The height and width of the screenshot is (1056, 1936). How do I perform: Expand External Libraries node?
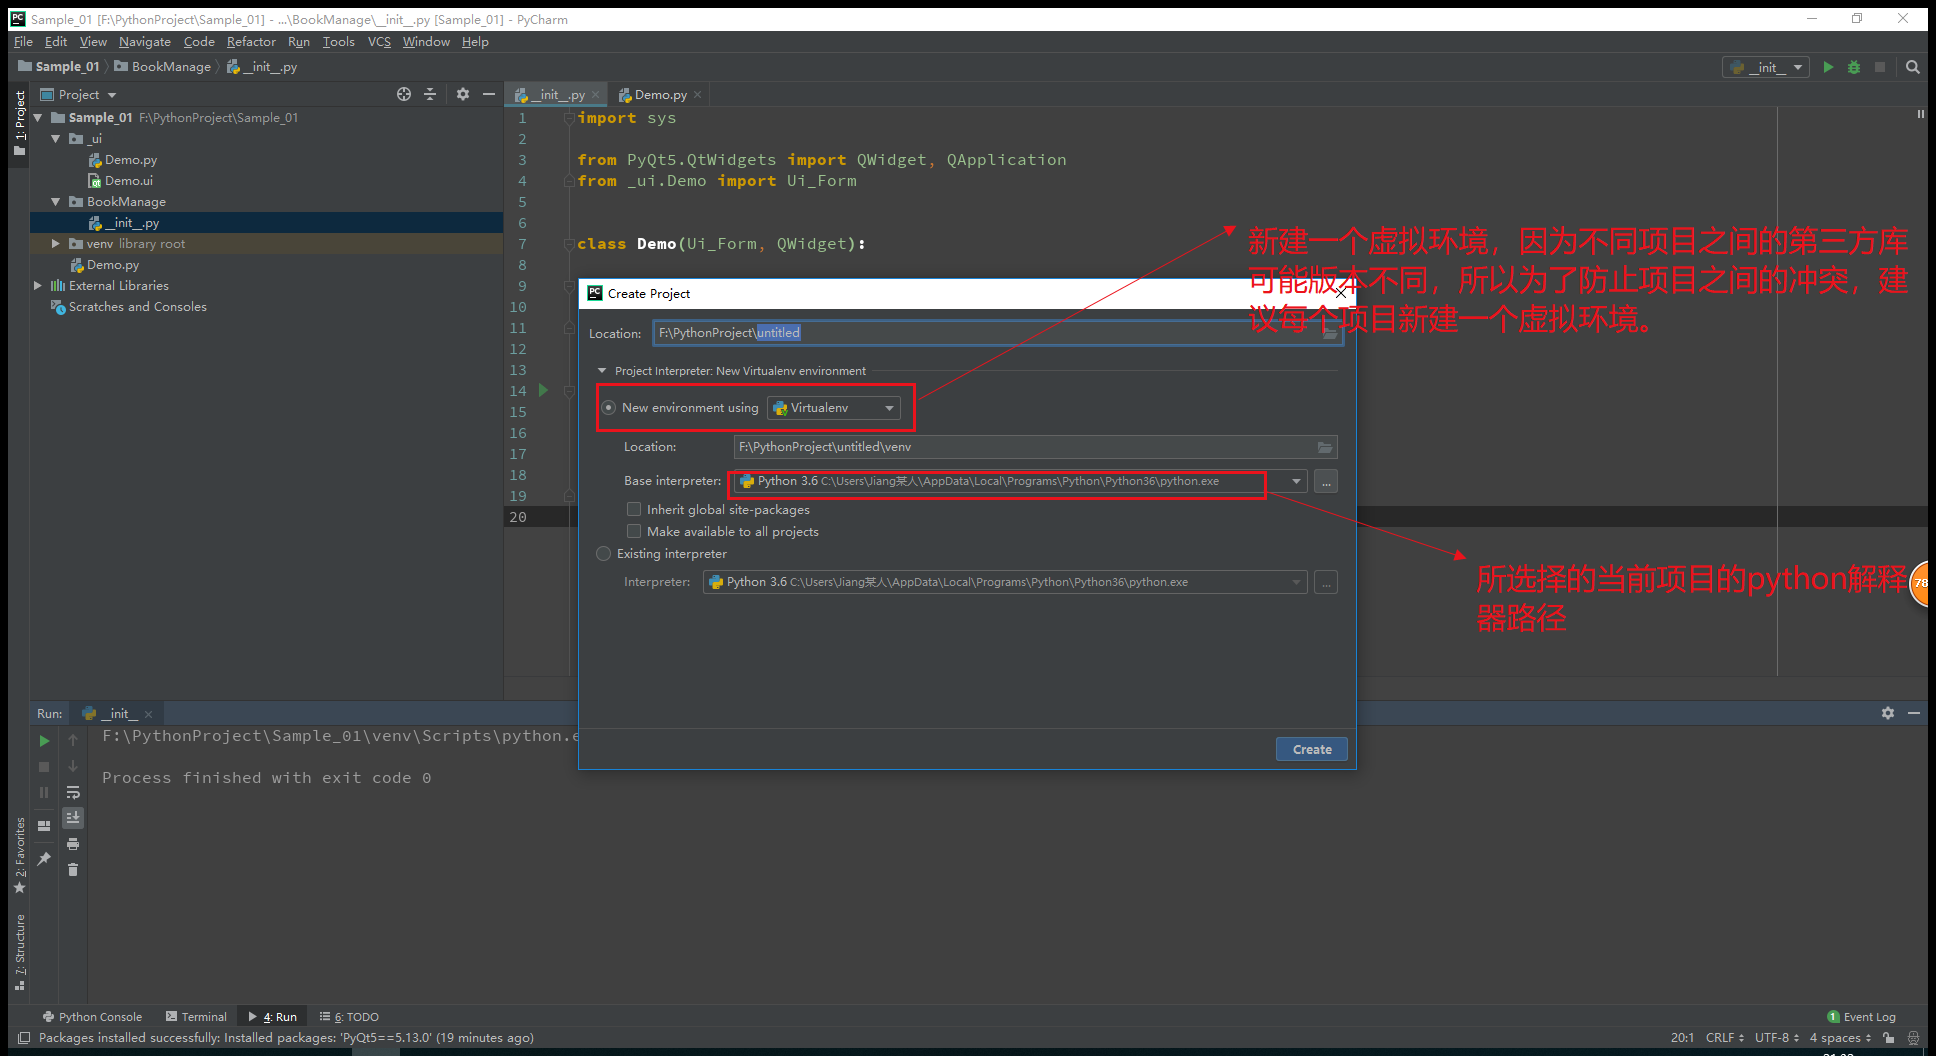point(38,286)
